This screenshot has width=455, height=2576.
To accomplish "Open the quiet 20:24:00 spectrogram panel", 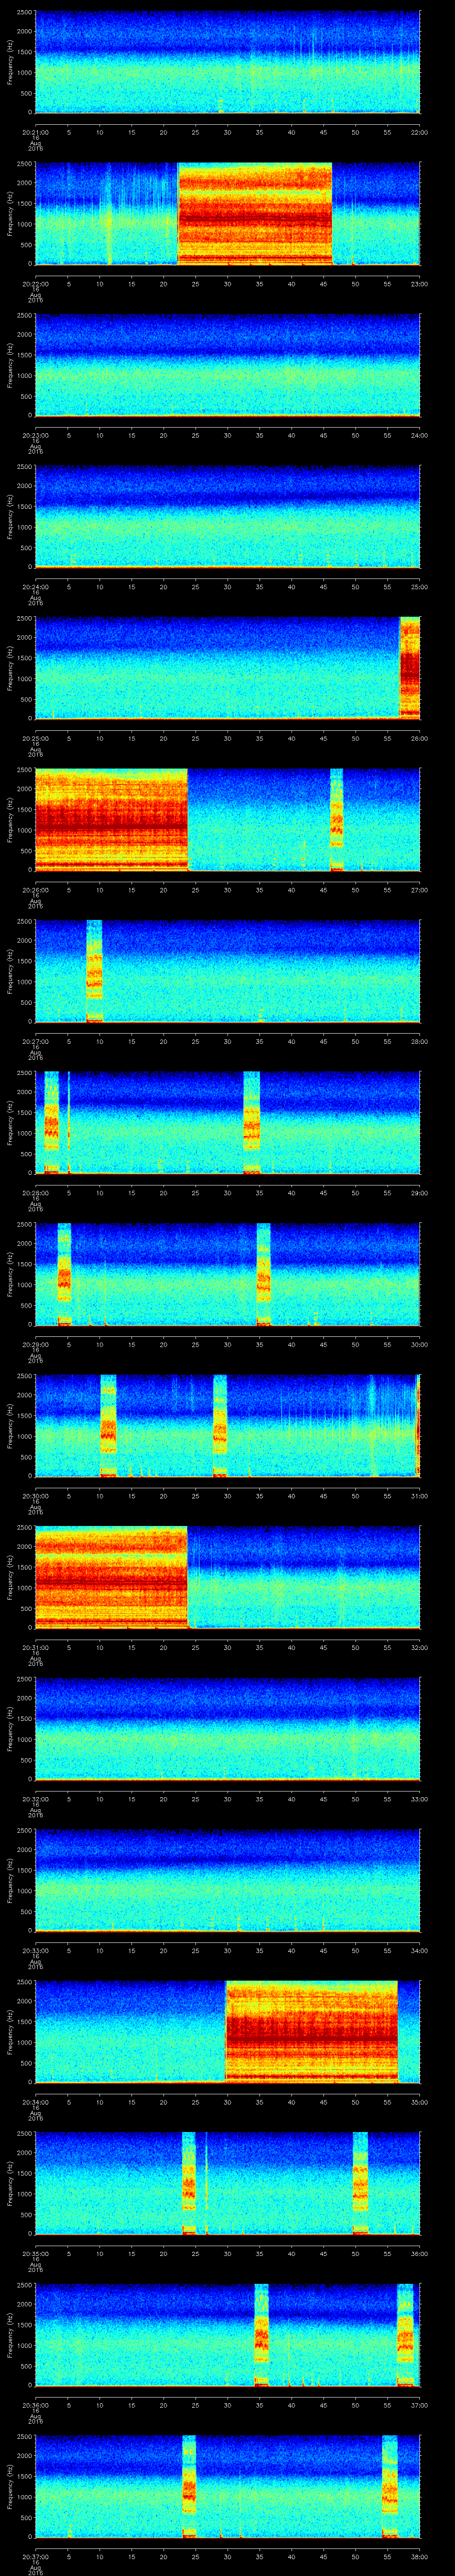I will point(227,516).
